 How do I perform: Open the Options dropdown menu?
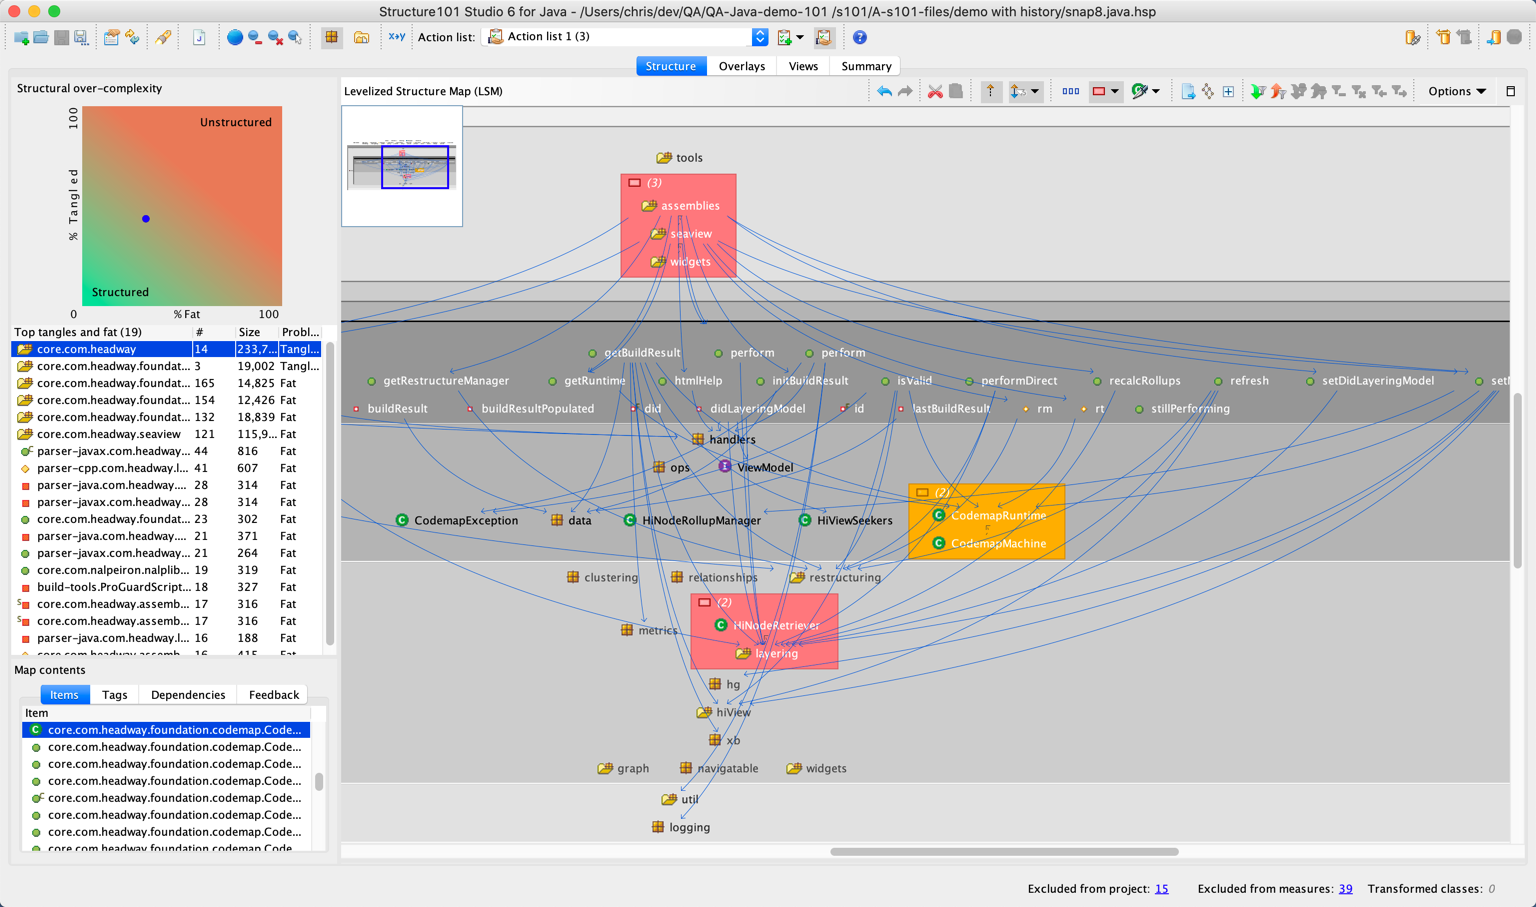(1456, 91)
